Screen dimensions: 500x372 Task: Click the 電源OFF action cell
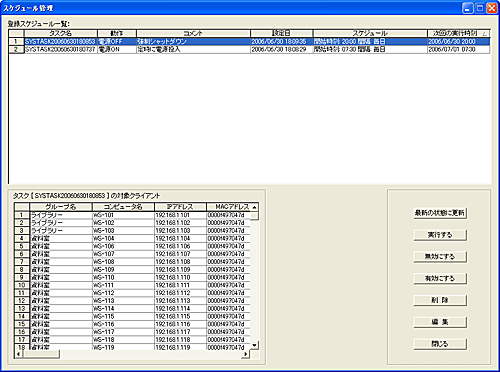(x=117, y=42)
